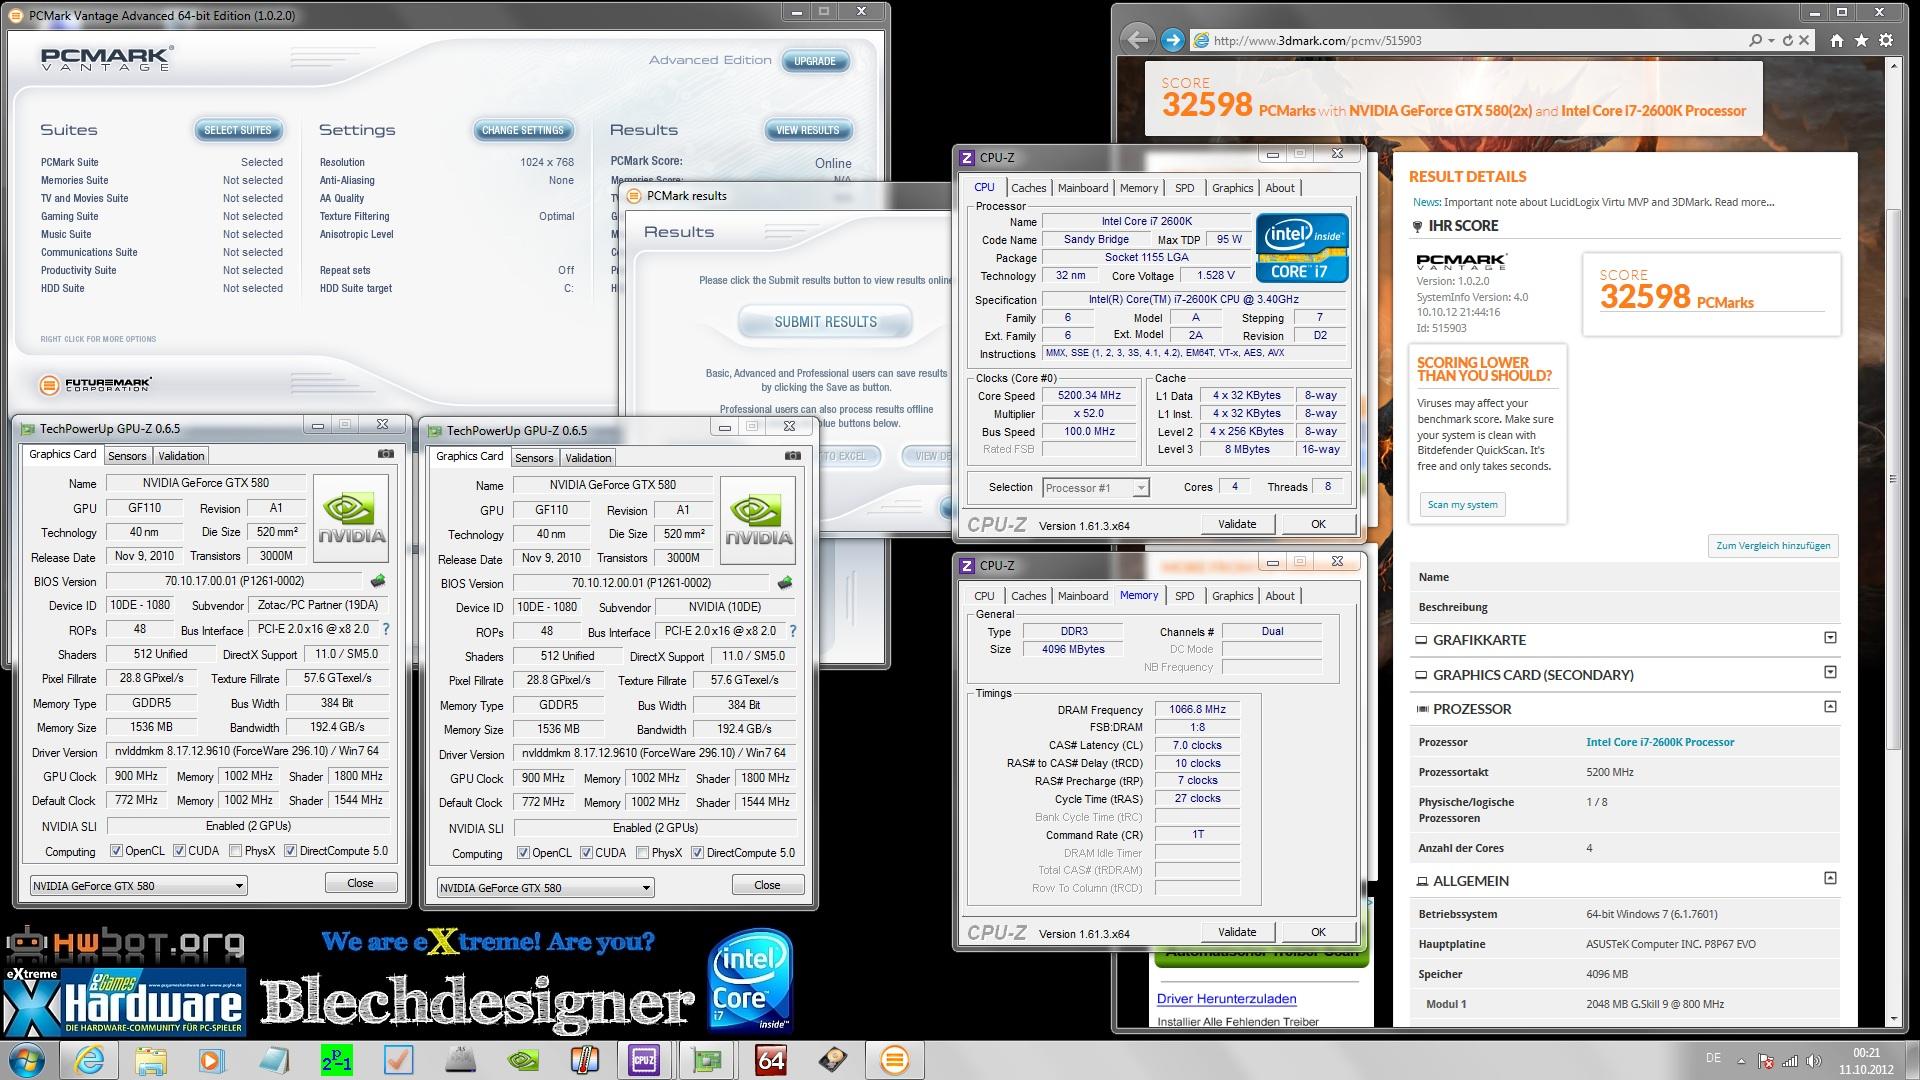Click Bus Interface question mark in right GPU-Z
The image size is (1920, 1080).
(793, 631)
